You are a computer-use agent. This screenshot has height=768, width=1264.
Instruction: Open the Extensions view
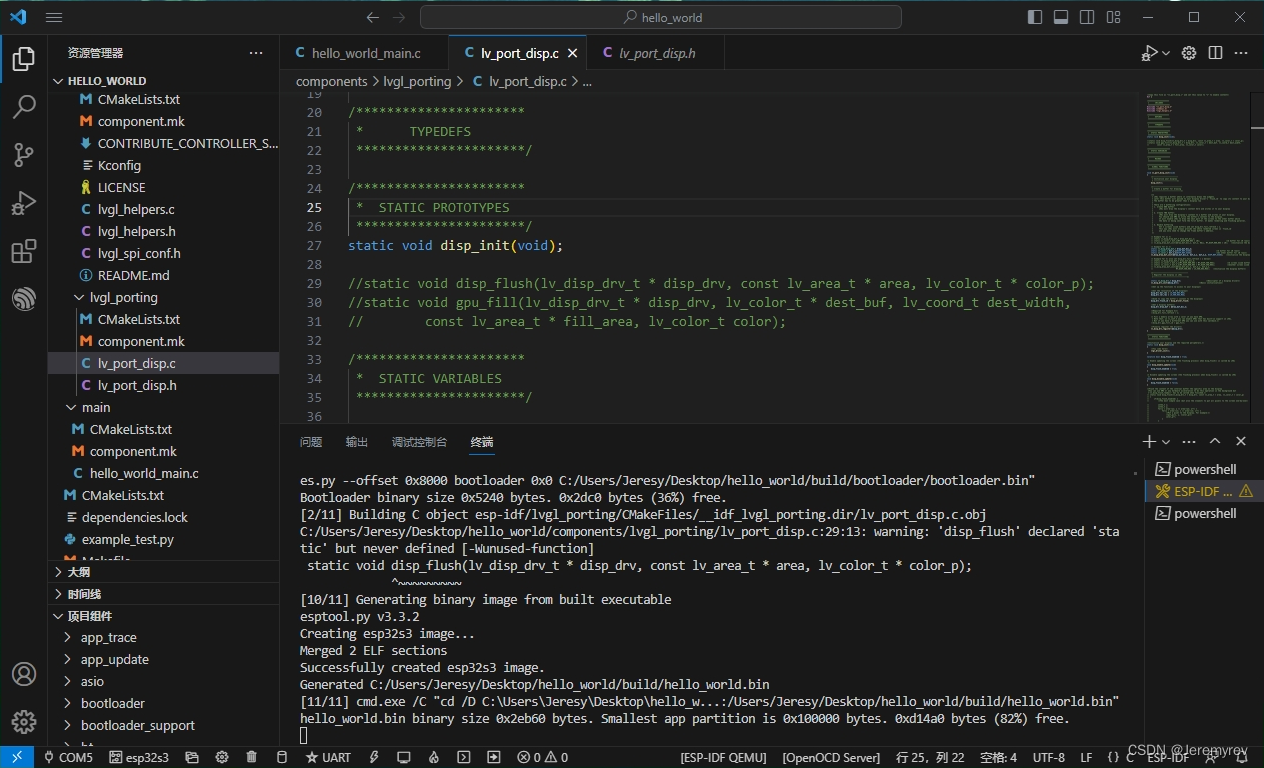[x=24, y=251]
